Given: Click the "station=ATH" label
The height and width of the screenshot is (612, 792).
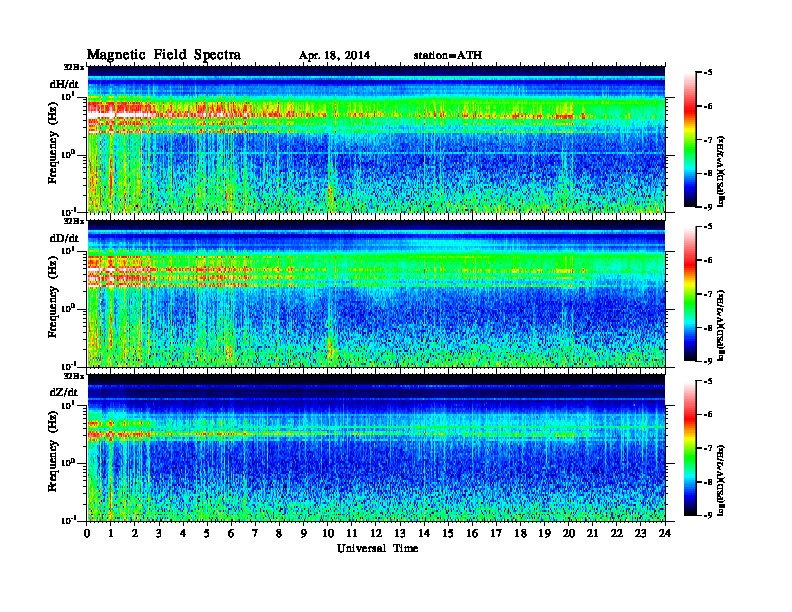Looking at the screenshot, I should pyautogui.click(x=448, y=56).
